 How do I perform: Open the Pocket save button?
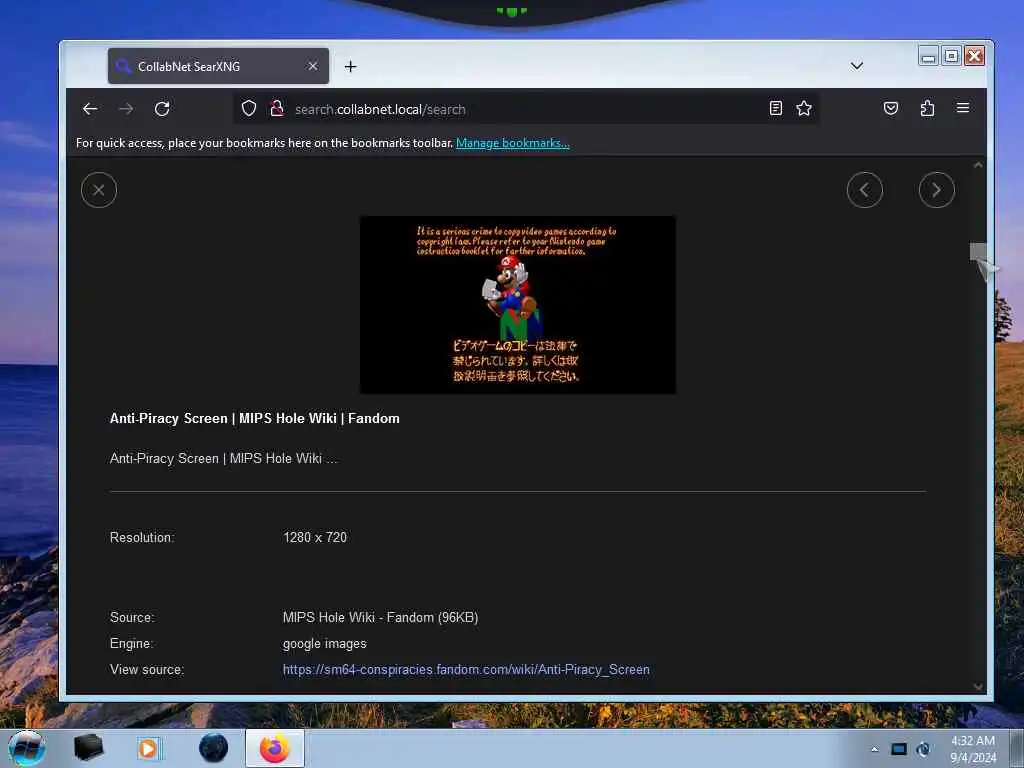(891, 108)
